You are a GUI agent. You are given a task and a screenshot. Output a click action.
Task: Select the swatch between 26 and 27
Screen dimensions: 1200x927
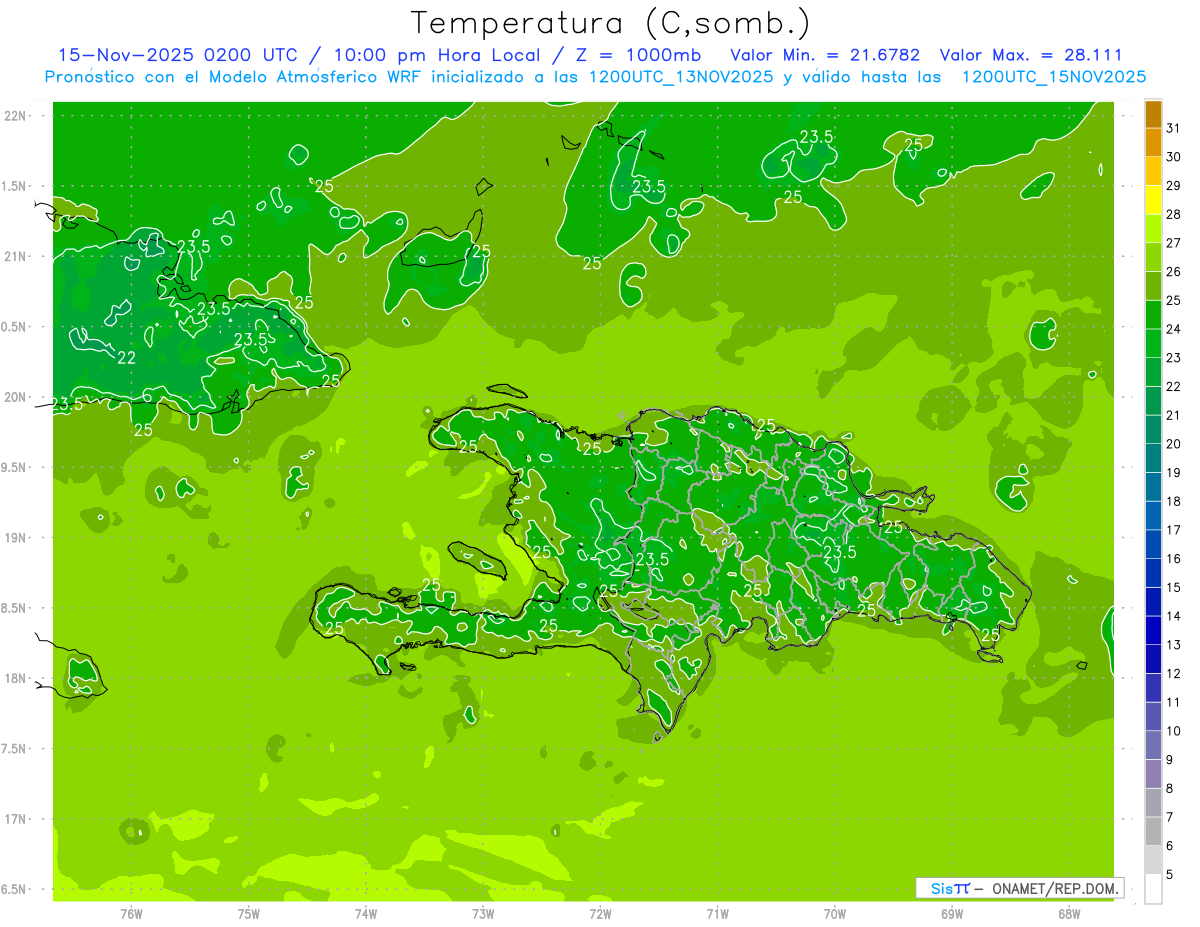click(x=1153, y=257)
